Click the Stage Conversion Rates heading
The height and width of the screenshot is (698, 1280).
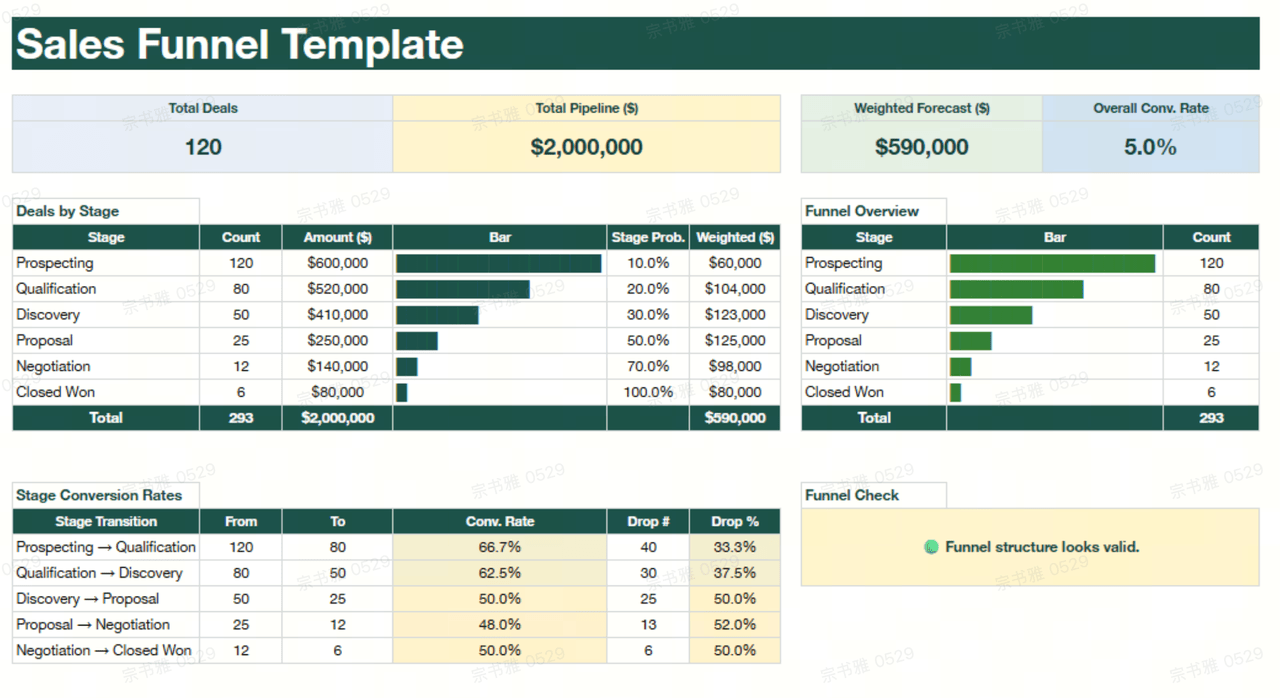click(99, 495)
